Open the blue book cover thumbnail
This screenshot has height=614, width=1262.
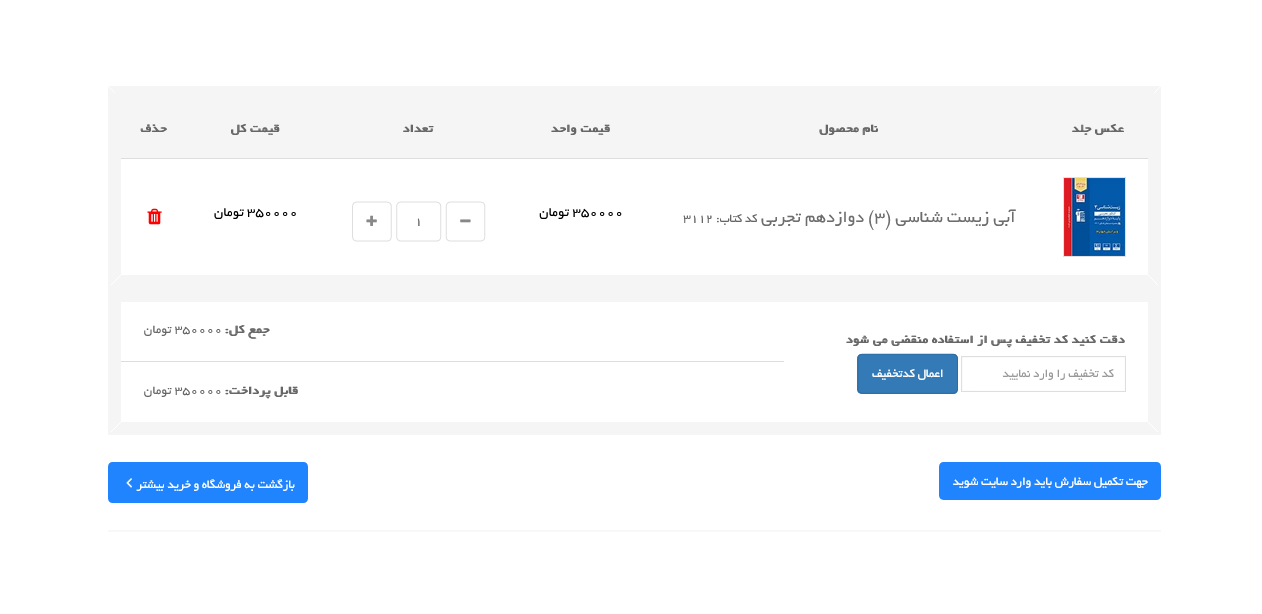point(1094,217)
